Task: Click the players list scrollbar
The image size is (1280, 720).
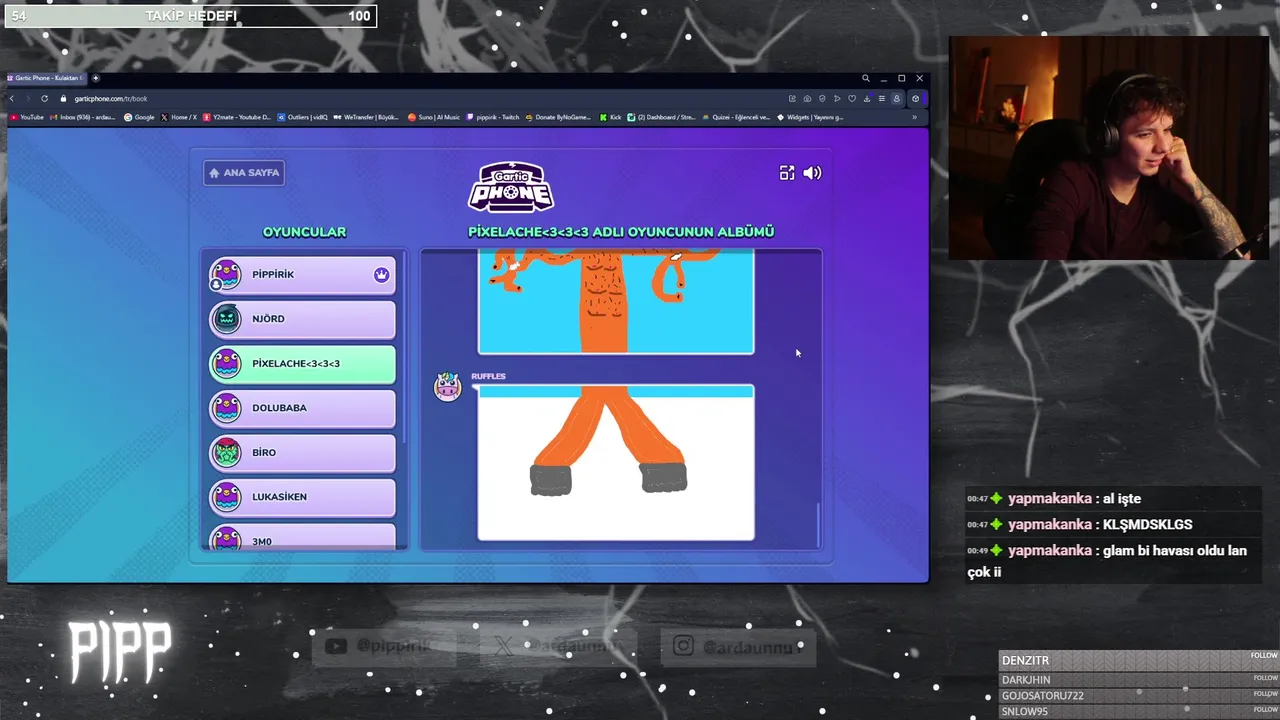Action: point(405,345)
